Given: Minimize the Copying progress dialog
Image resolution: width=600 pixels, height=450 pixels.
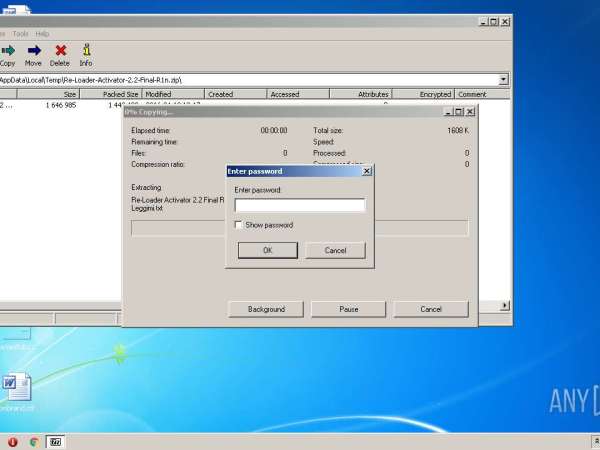Looking at the screenshot, I should 448,112.
